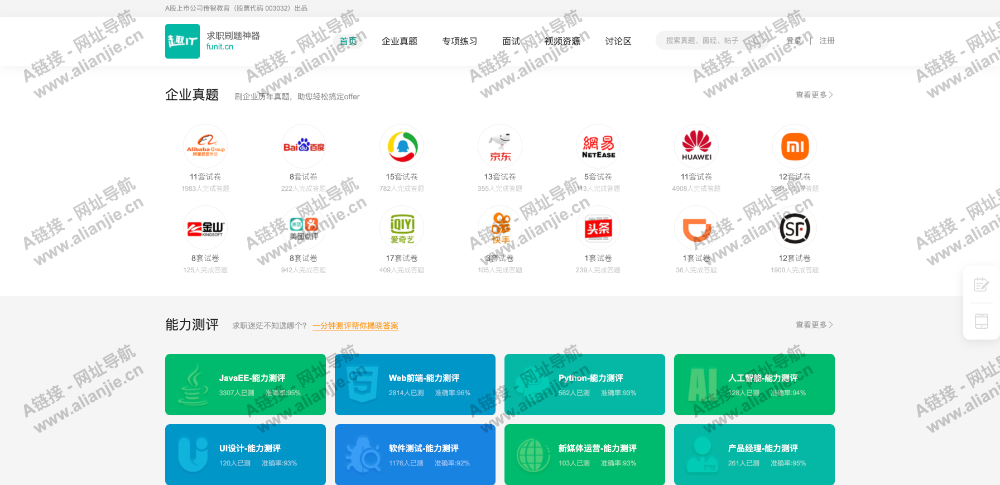Click the AI icon on the 人工智能 card

[x=703, y=385]
